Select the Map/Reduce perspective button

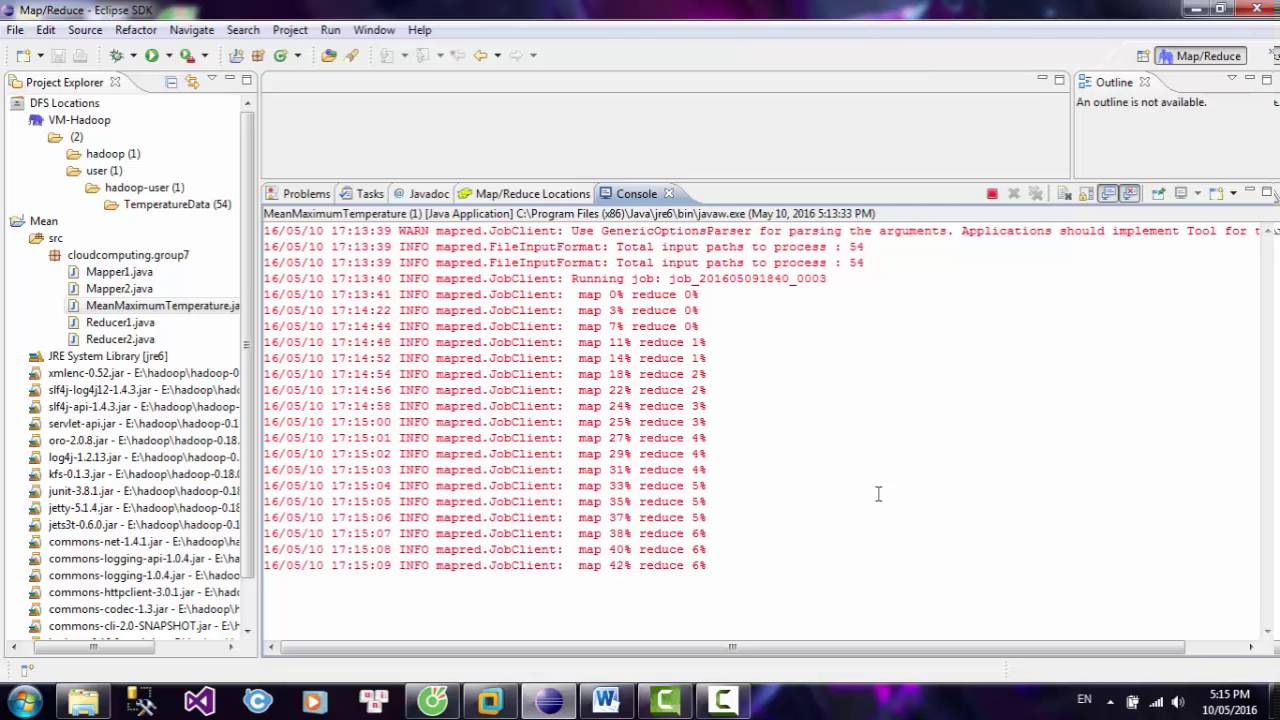click(x=1200, y=56)
